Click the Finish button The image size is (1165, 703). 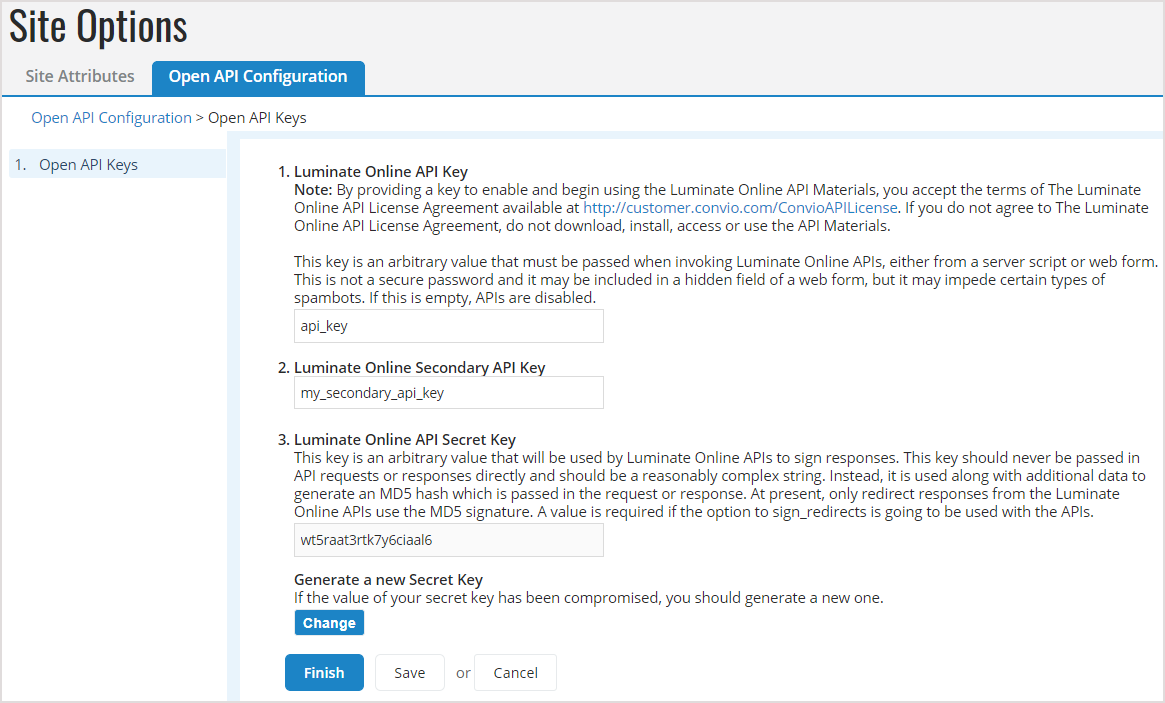click(x=324, y=673)
